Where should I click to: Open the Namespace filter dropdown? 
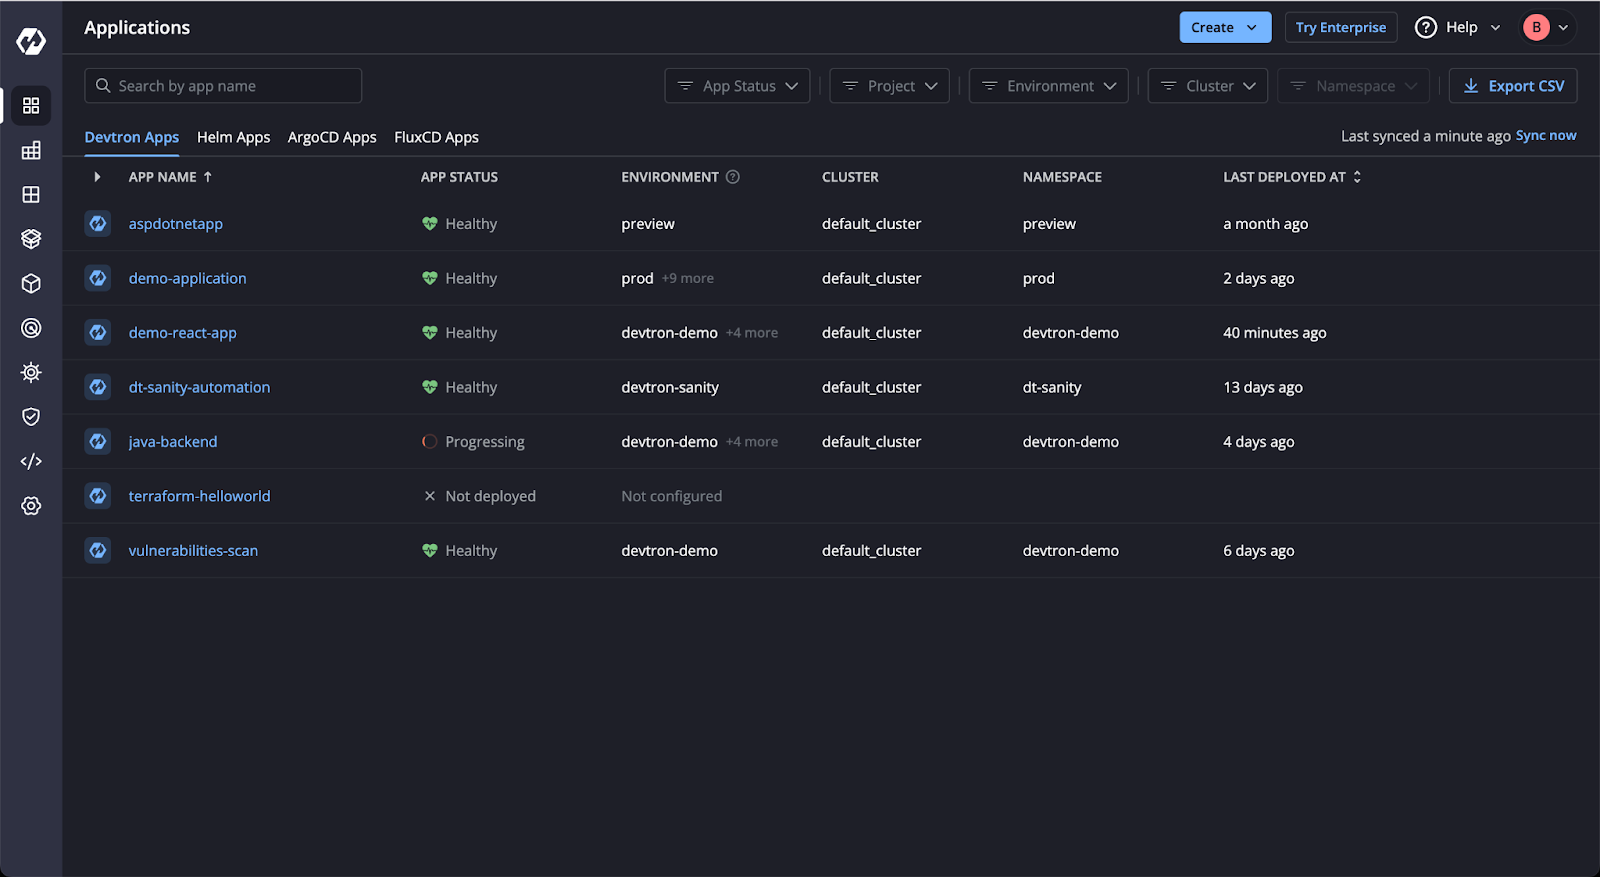[x=1353, y=86]
